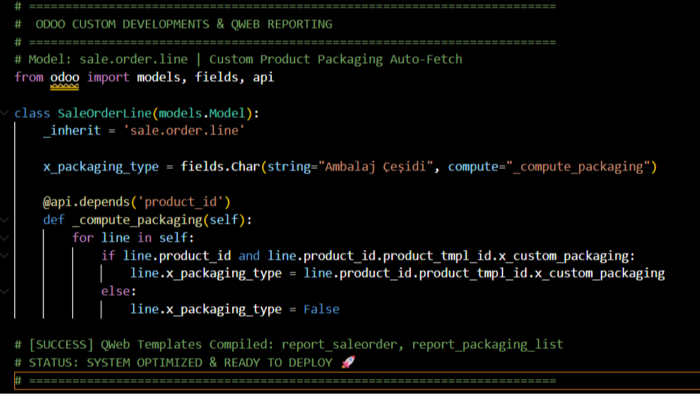Click the "Ambalaj Çeşidi" string
This screenshot has width=700, height=394.
[x=375, y=166]
